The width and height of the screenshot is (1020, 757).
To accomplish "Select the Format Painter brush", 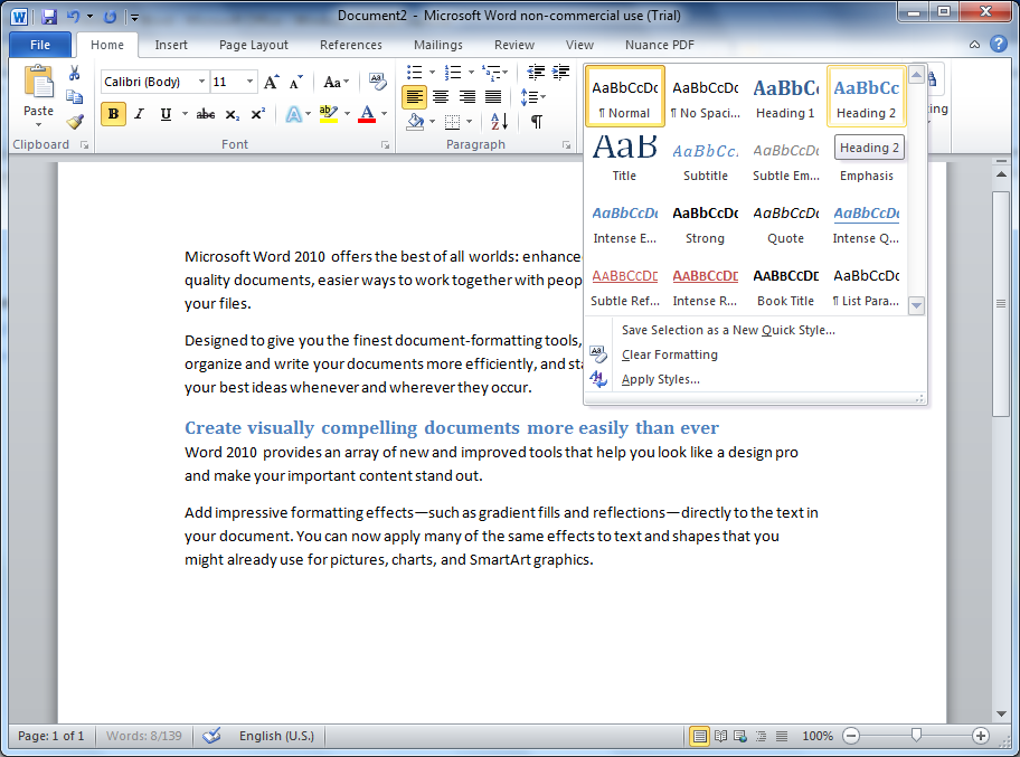I will tap(75, 121).
